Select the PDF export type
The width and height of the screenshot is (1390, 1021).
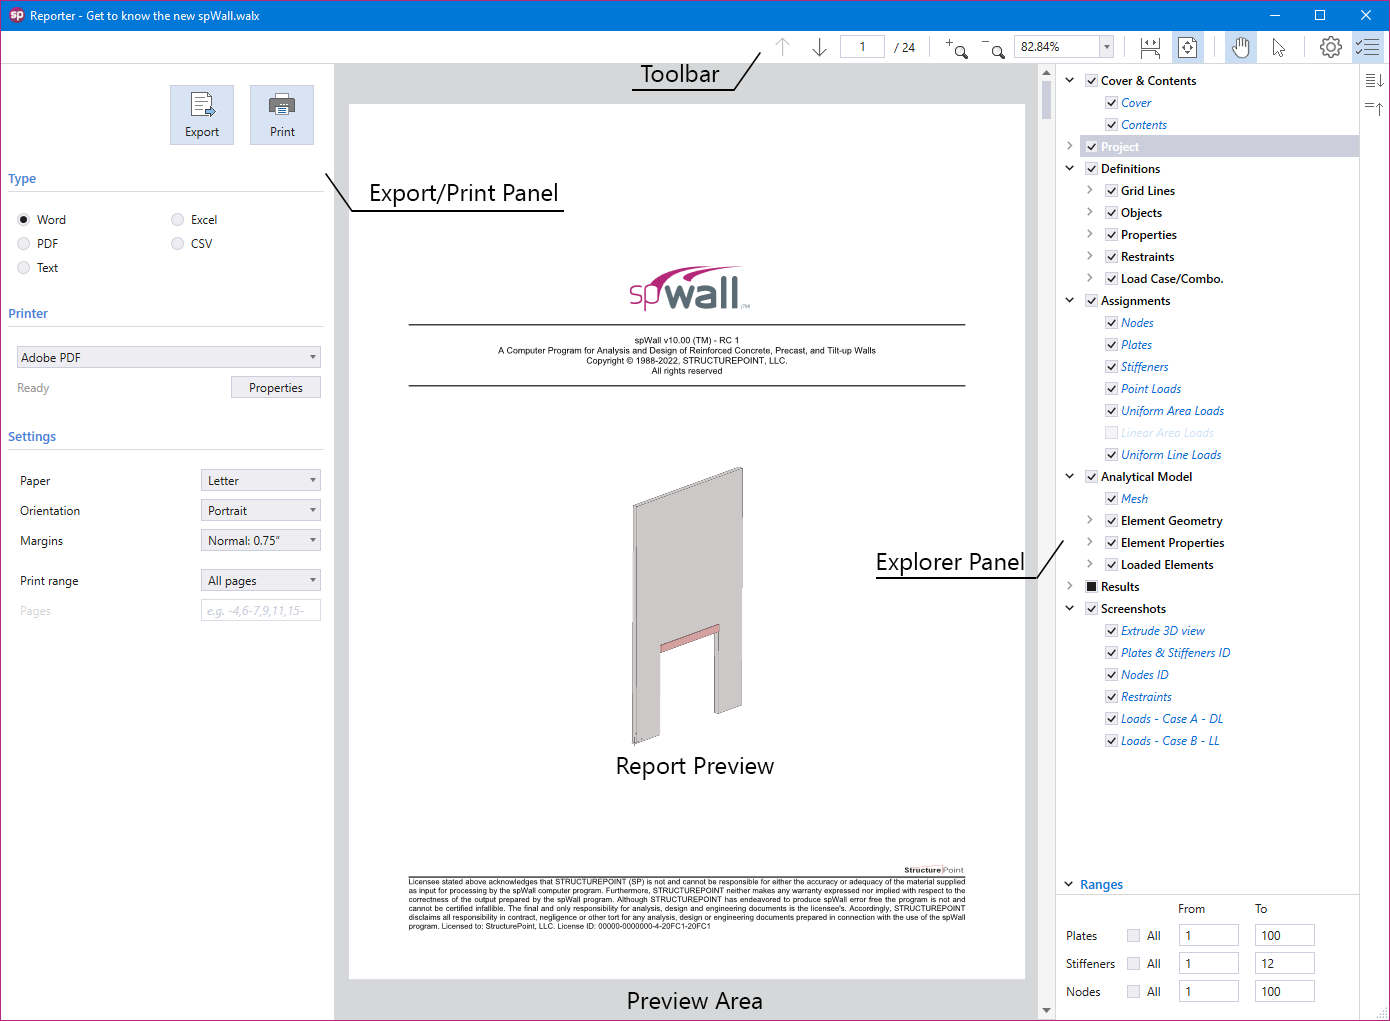pyautogui.click(x=24, y=244)
